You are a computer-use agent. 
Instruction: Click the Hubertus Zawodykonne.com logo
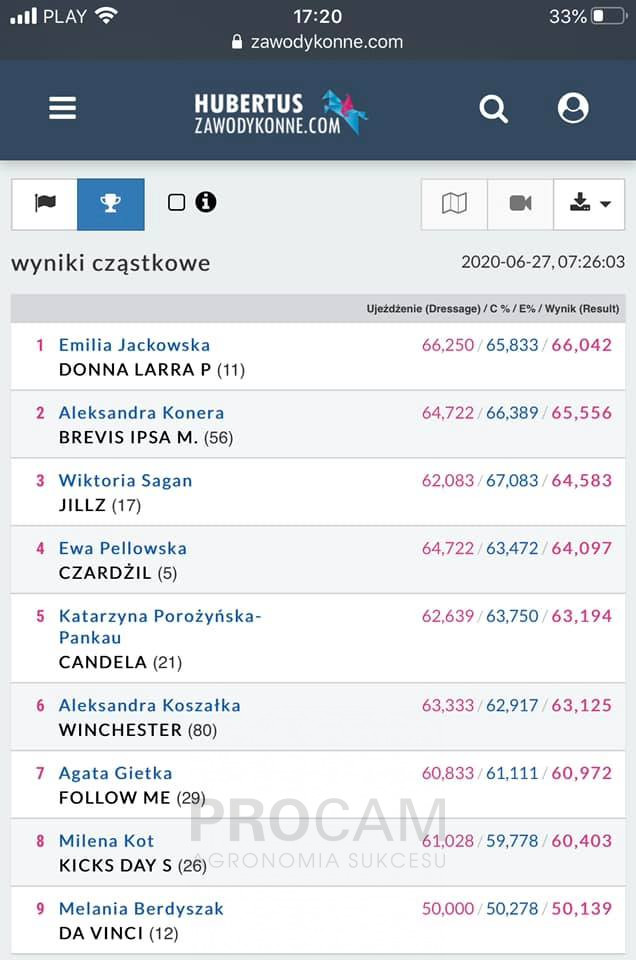pos(280,112)
